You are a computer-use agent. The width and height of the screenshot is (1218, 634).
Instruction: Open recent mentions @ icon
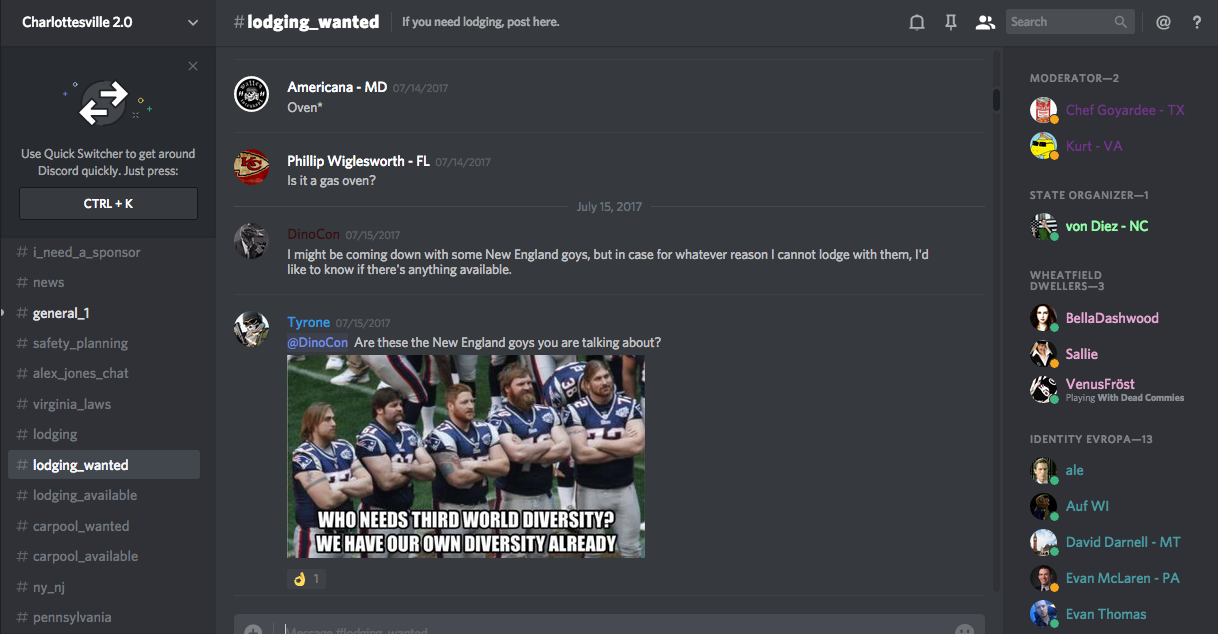1163,22
